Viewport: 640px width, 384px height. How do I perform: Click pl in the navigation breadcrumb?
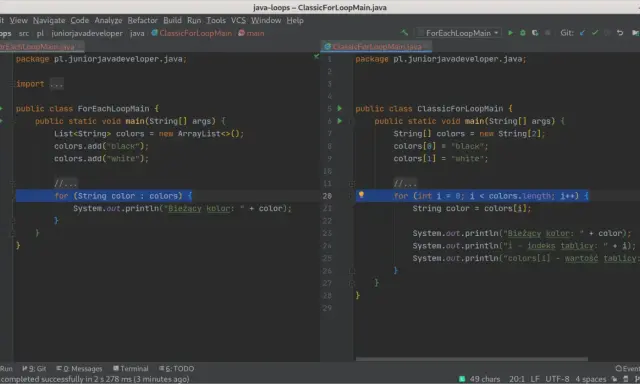pyautogui.click(x=40, y=33)
